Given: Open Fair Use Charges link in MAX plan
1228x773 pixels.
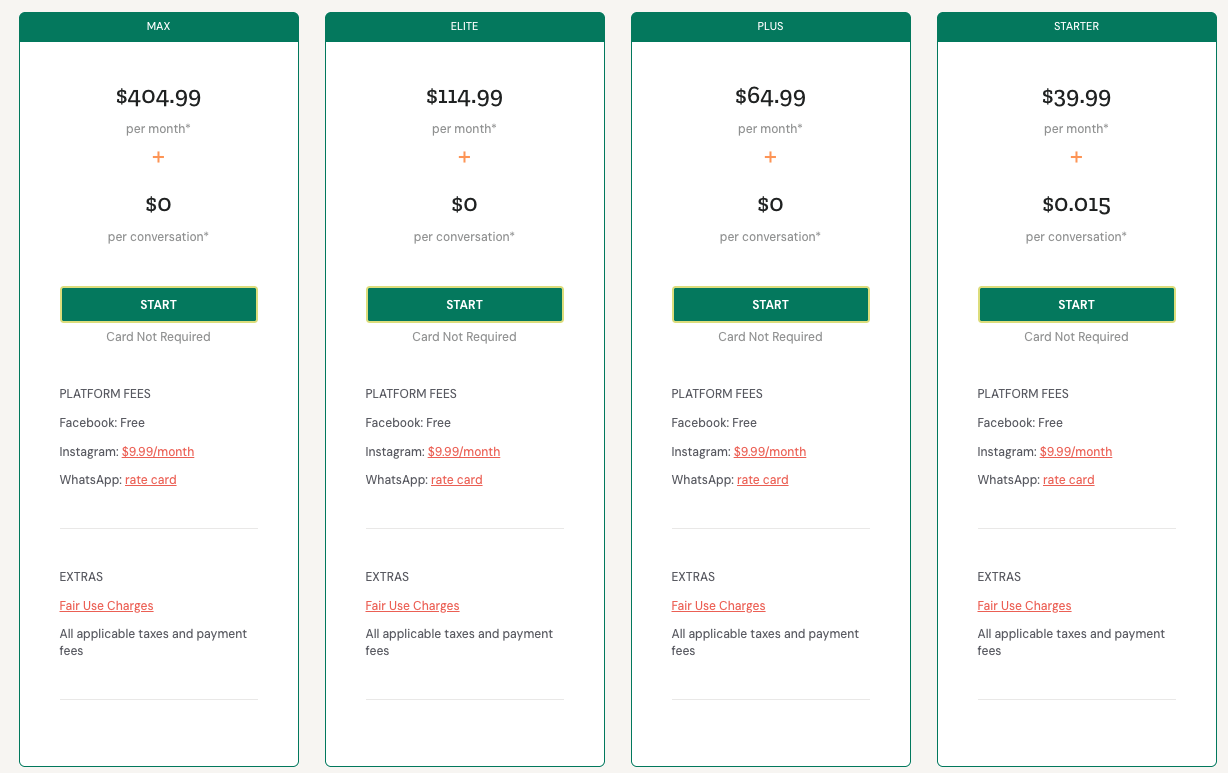Looking at the screenshot, I should [106, 606].
